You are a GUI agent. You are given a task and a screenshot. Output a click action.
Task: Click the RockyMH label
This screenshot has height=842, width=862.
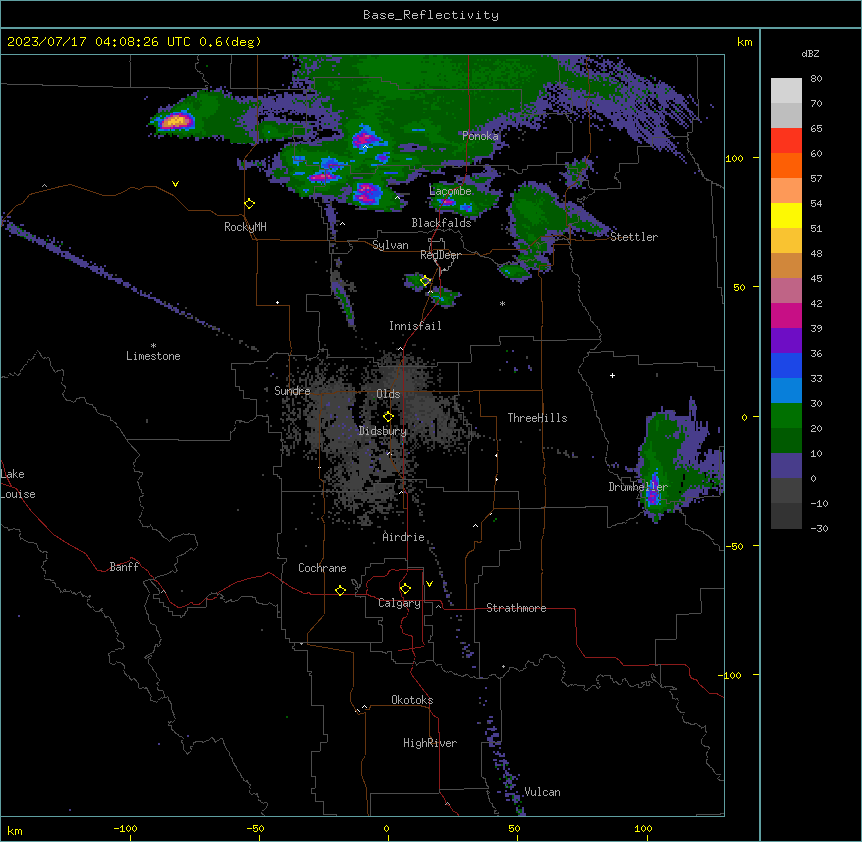coord(245,227)
